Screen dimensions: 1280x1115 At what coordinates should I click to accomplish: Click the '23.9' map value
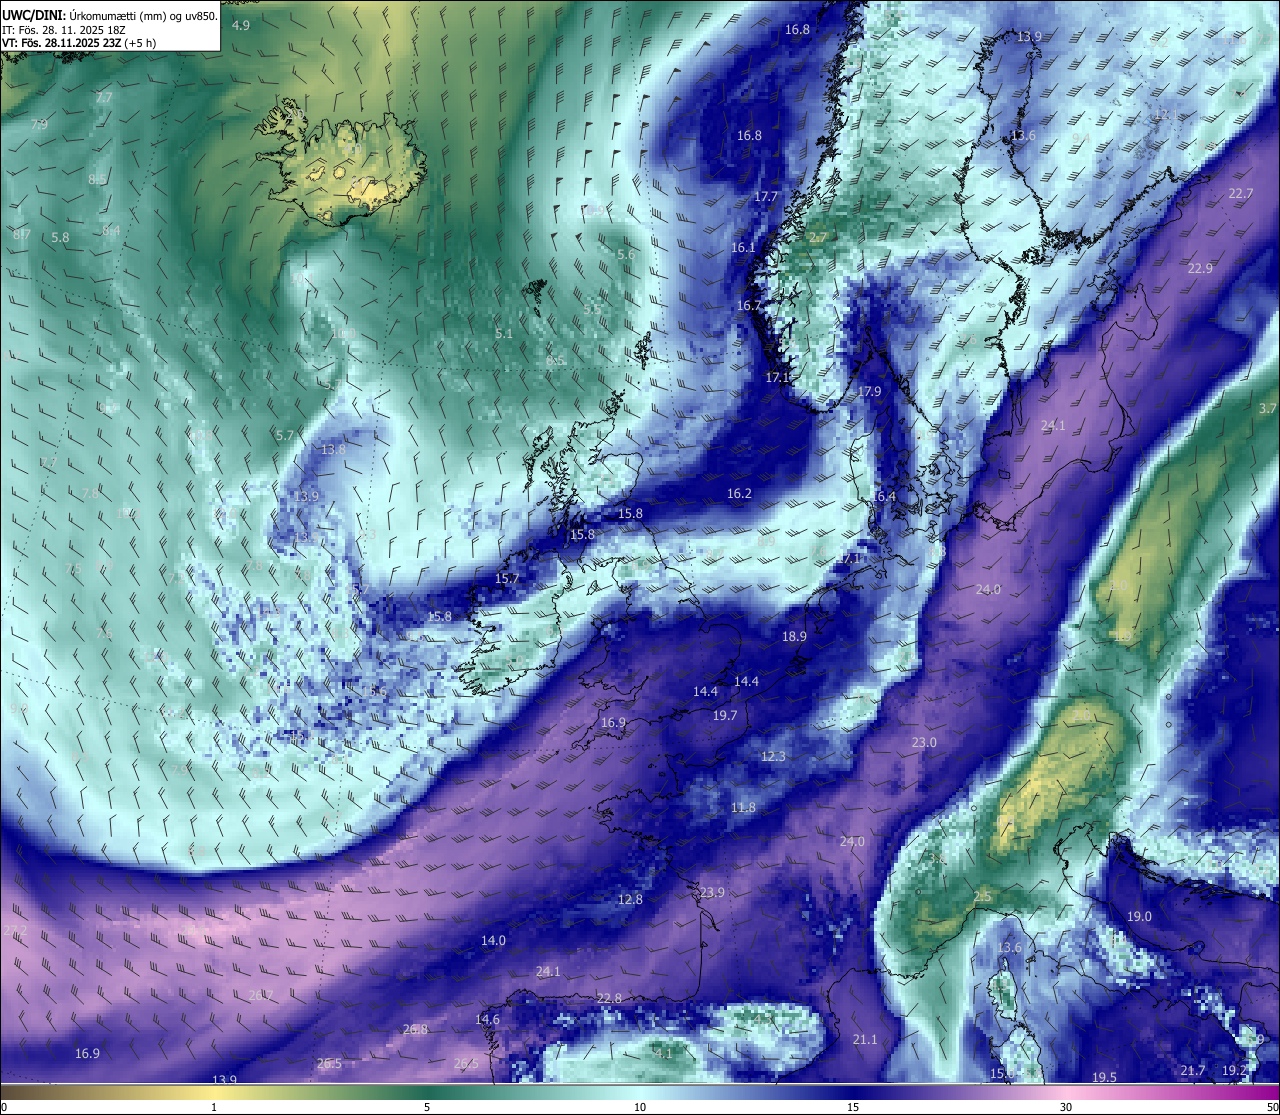712,893
